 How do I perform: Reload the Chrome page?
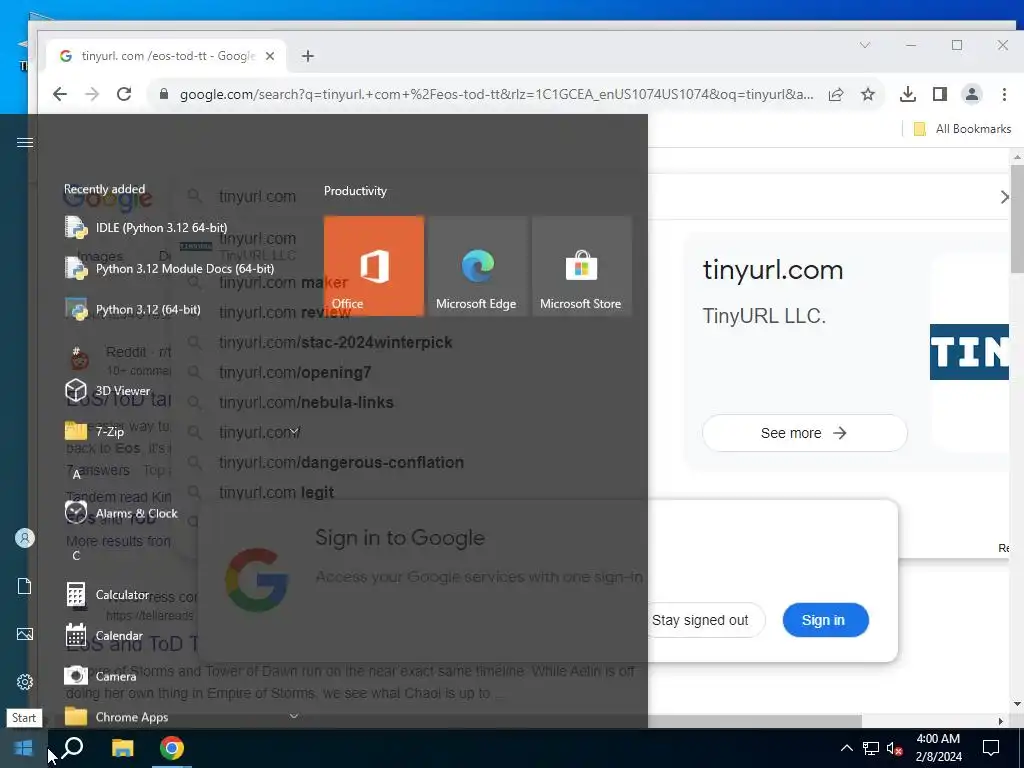(x=124, y=94)
